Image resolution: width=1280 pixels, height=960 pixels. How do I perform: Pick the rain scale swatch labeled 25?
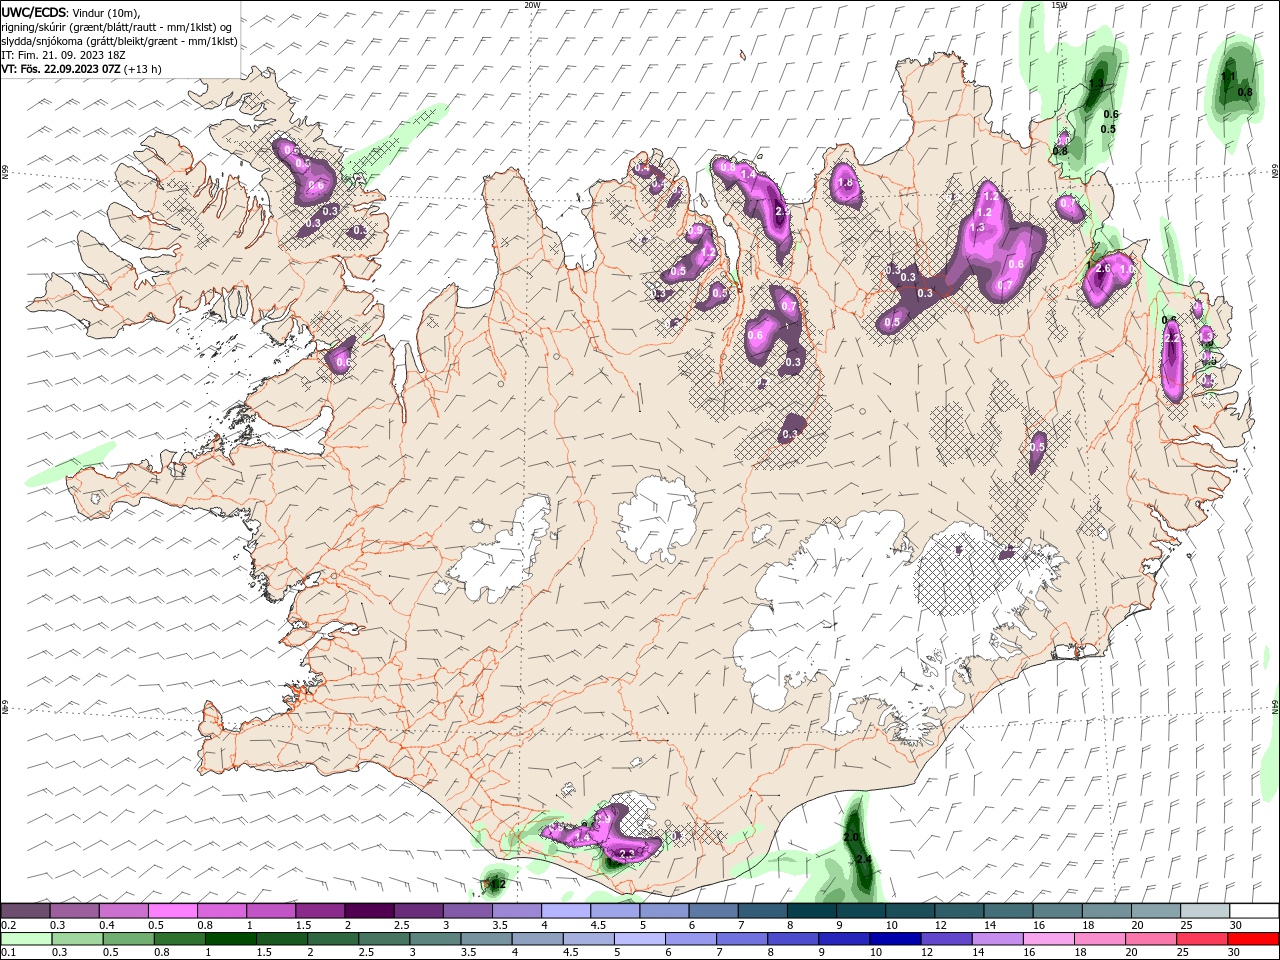point(1201,939)
